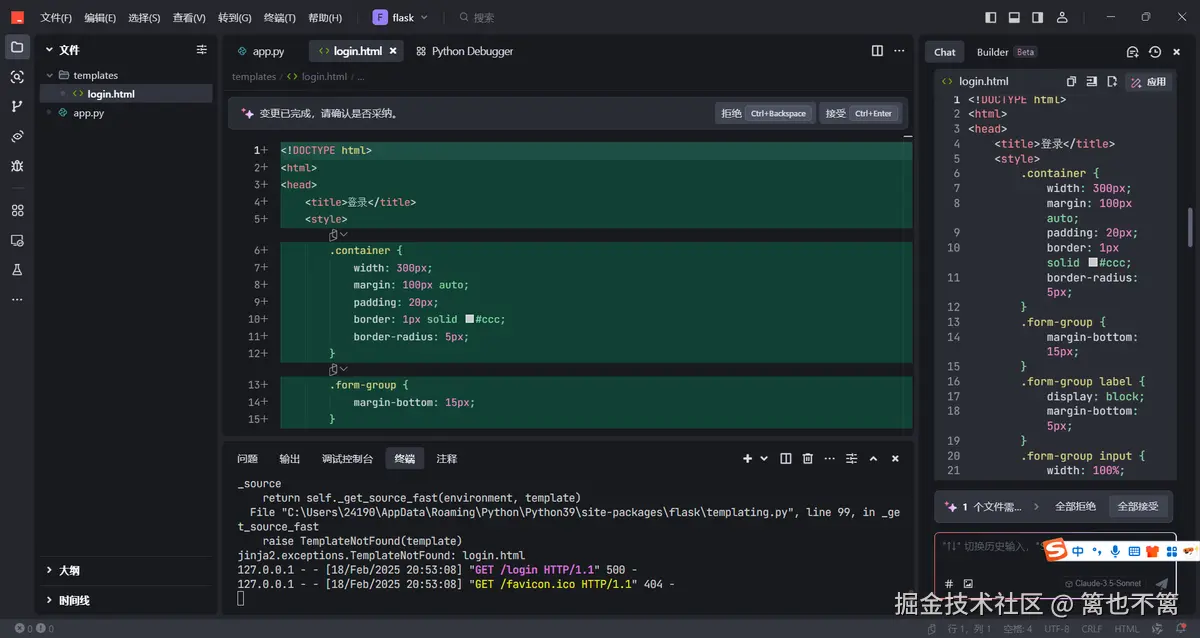Toggle primary sidebar layout icon
Screen dimensions: 1200x638
(991, 17)
